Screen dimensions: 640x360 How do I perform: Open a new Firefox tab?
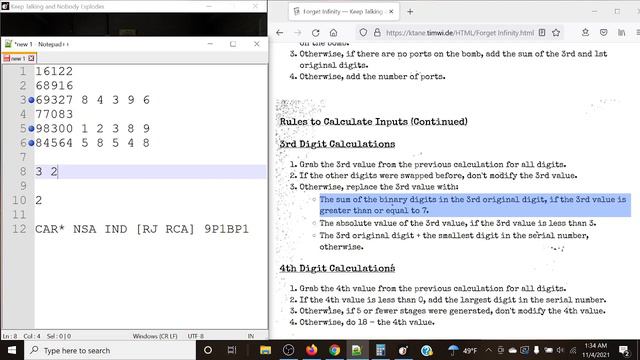point(410,12)
